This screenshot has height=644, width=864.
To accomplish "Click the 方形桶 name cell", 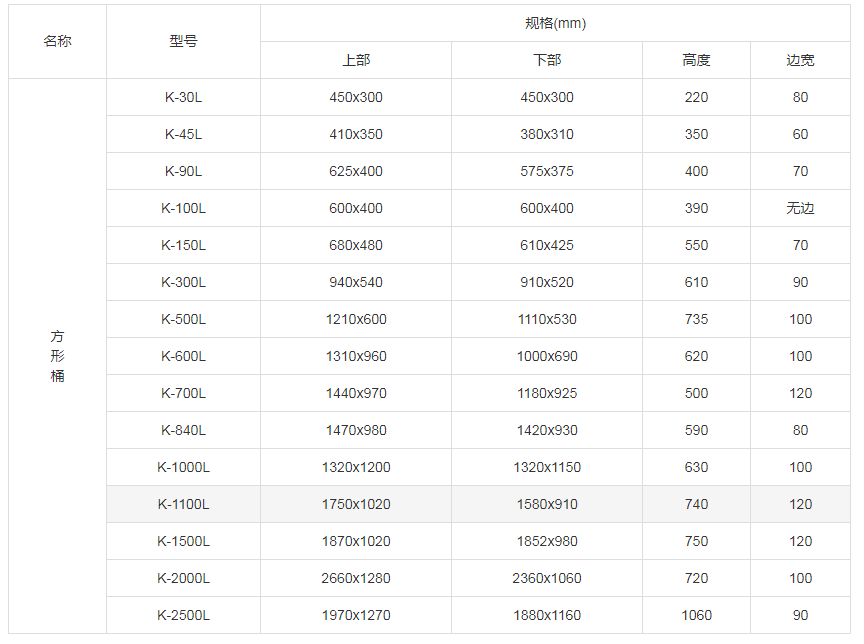I will pyautogui.click(x=57, y=356).
